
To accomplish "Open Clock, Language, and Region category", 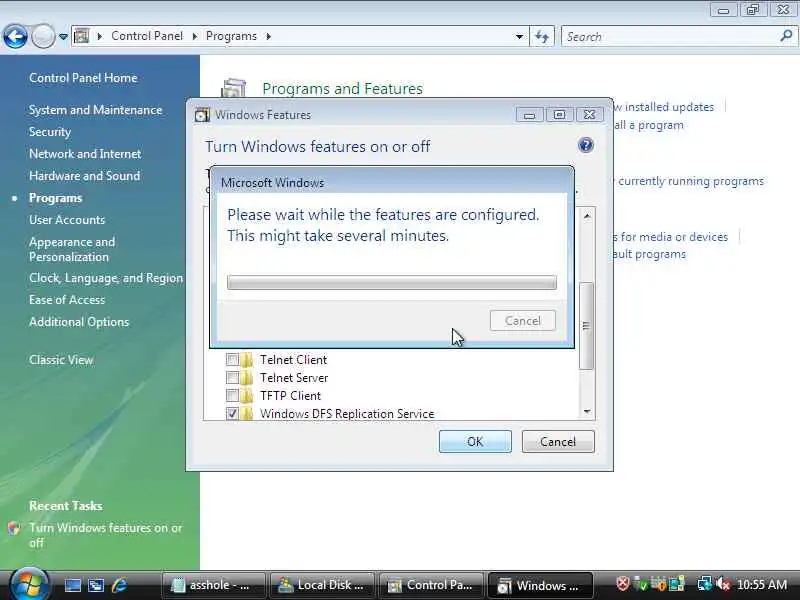I will pos(106,278).
